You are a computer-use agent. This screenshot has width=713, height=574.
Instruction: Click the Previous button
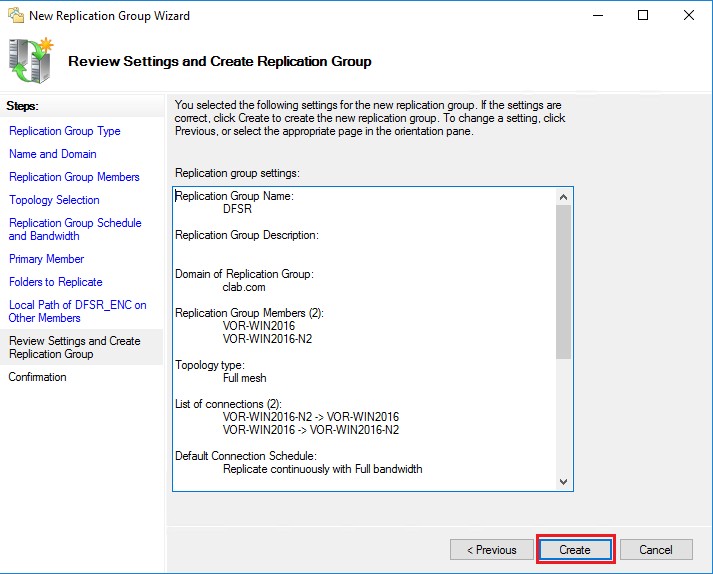[x=491, y=549]
